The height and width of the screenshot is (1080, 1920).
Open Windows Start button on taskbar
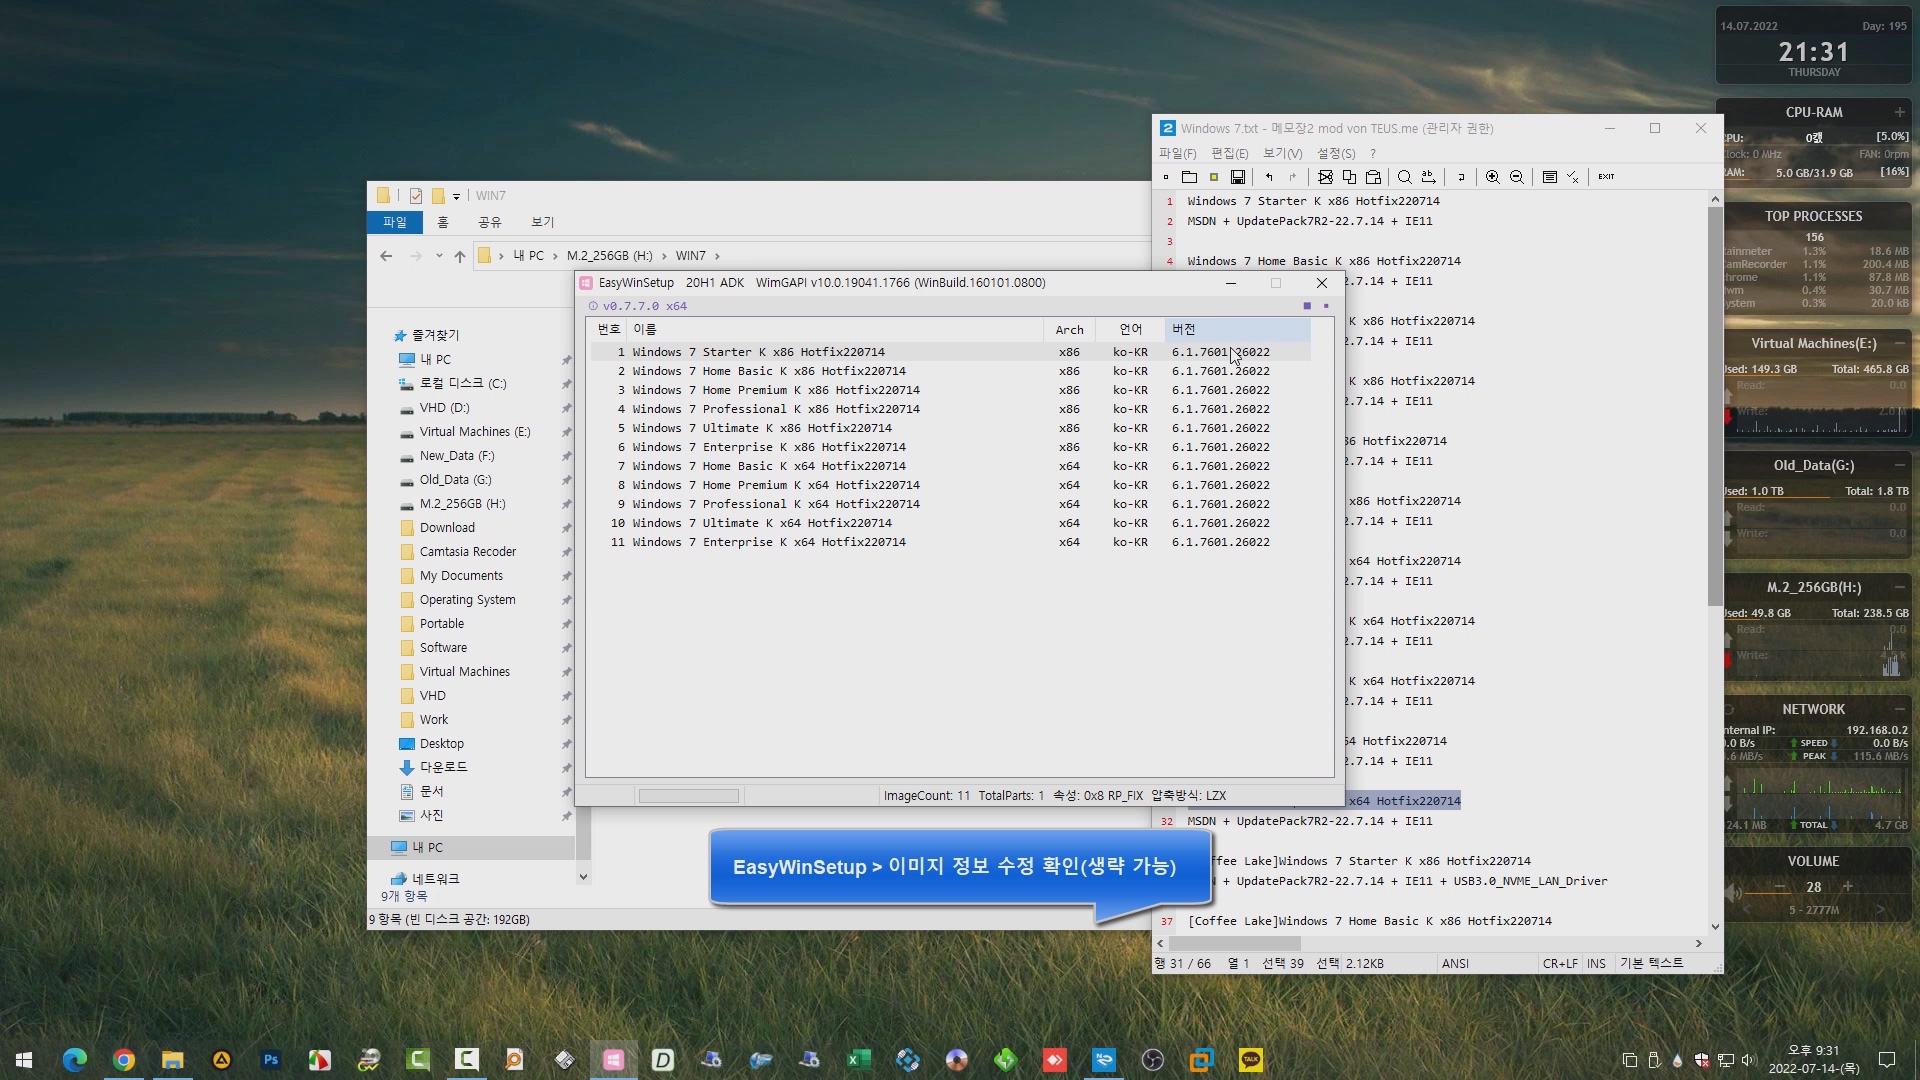tap(24, 1060)
